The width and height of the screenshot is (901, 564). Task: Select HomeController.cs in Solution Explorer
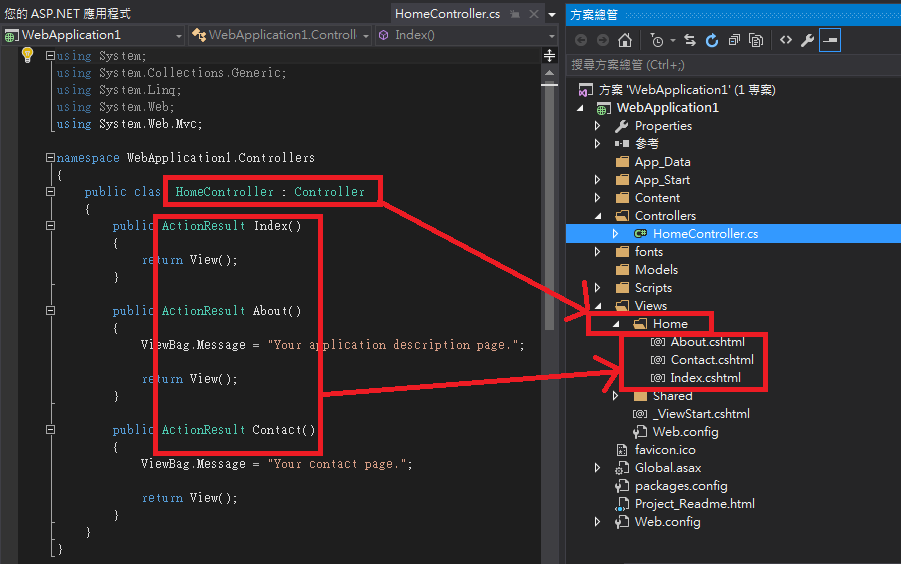(x=705, y=234)
